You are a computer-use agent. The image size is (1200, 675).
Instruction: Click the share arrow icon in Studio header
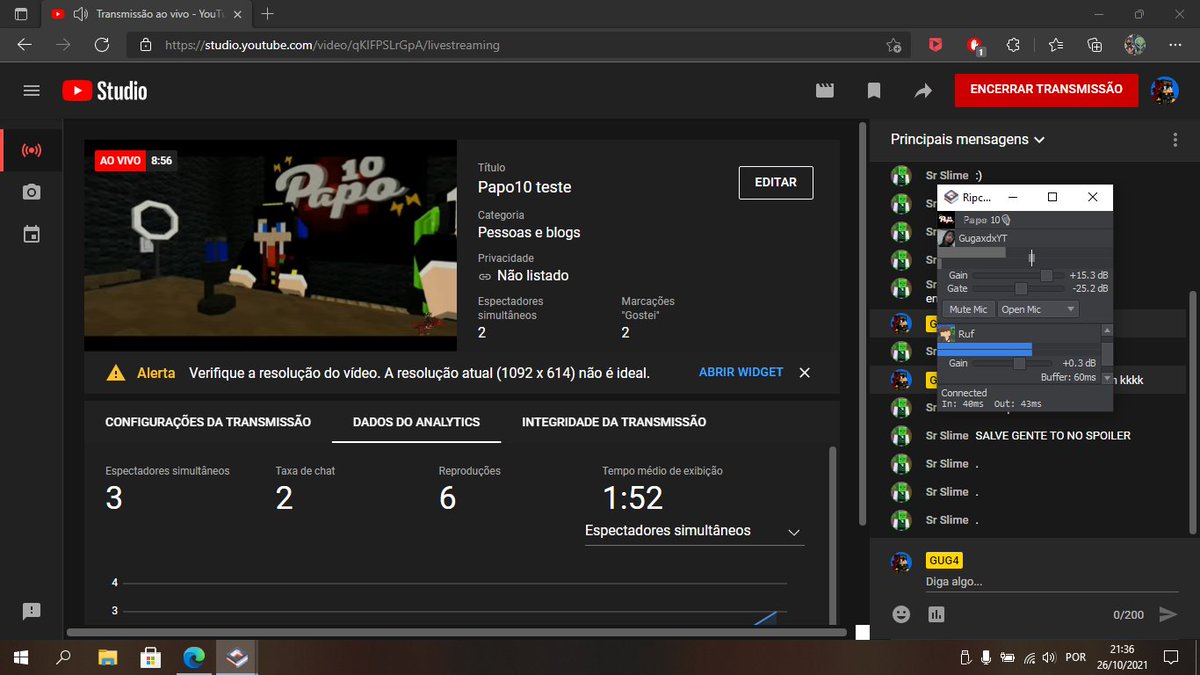(922, 91)
